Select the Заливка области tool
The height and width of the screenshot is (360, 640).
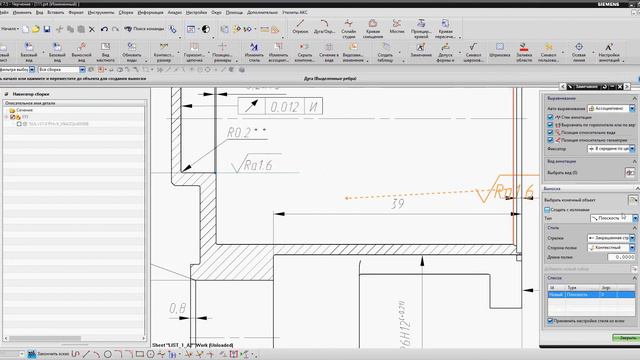[x=524, y=52]
